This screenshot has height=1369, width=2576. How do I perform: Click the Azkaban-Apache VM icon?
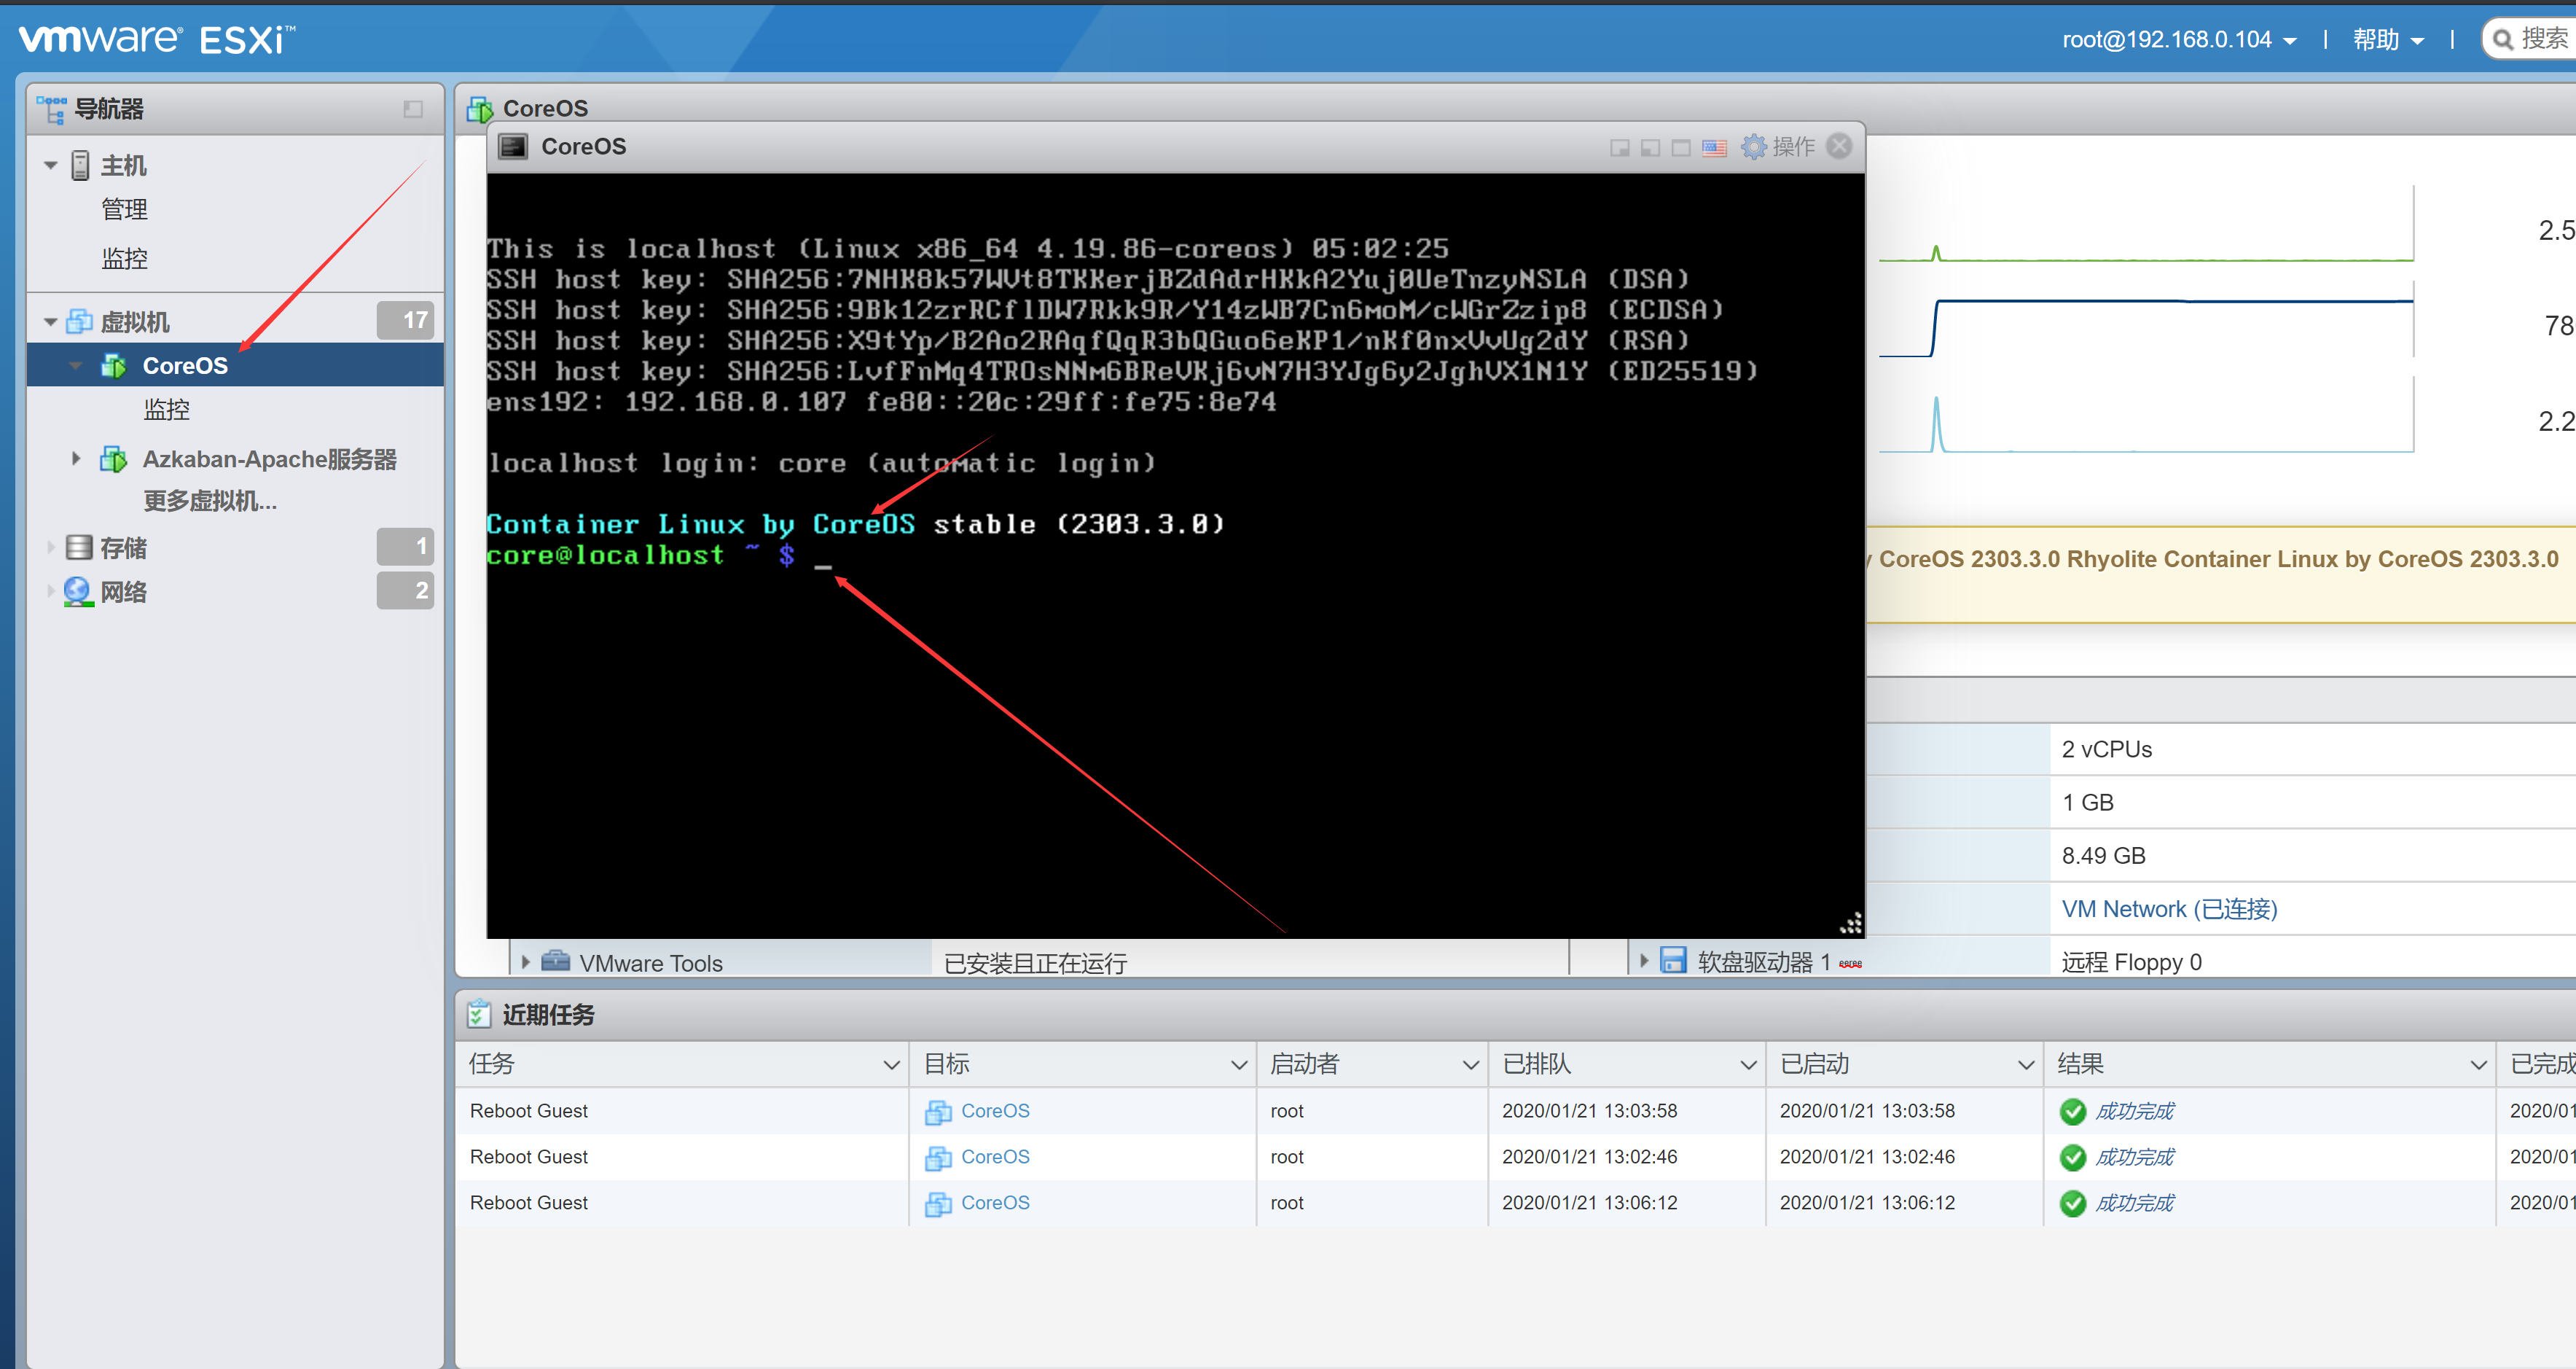(x=114, y=459)
